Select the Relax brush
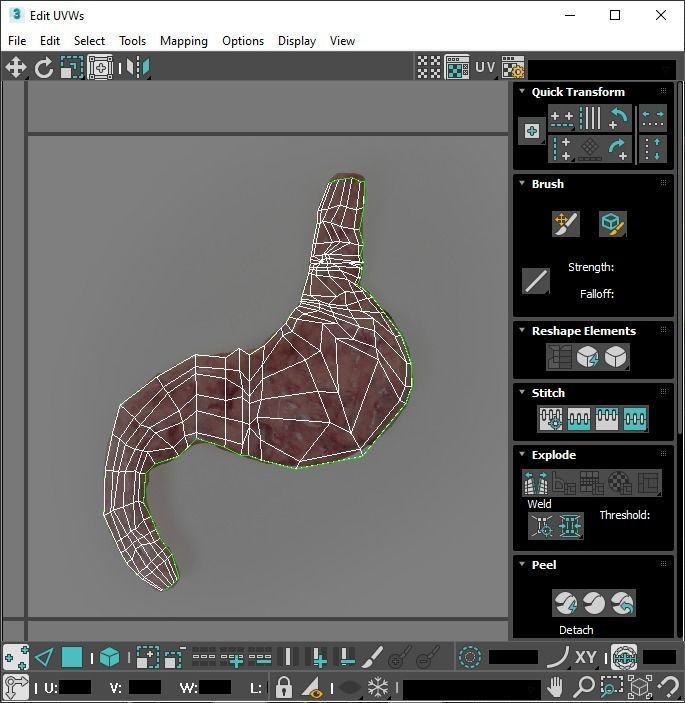Viewport: 685px width, 703px height. (613, 223)
